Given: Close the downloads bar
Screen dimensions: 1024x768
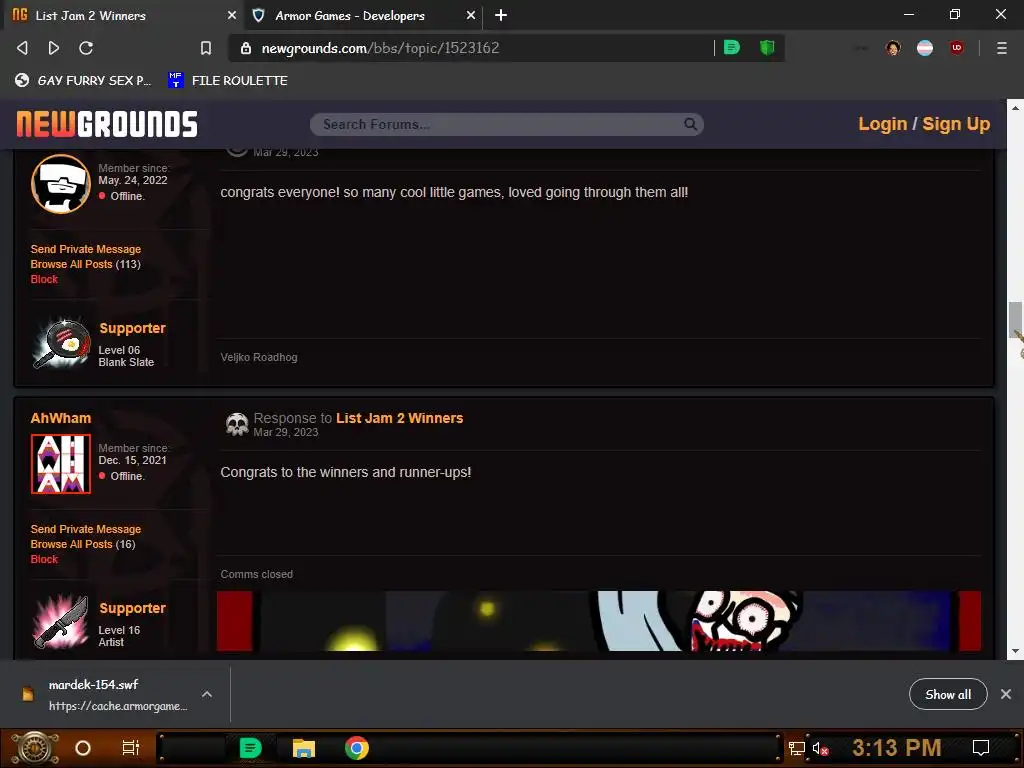Looking at the screenshot, I should pos(1006,694).
